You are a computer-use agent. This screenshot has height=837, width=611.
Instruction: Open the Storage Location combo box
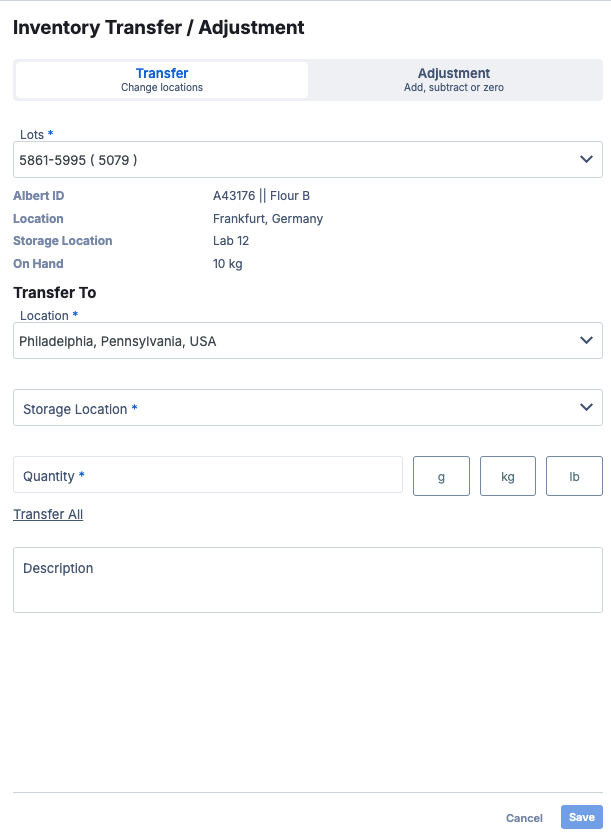point(290,408)
